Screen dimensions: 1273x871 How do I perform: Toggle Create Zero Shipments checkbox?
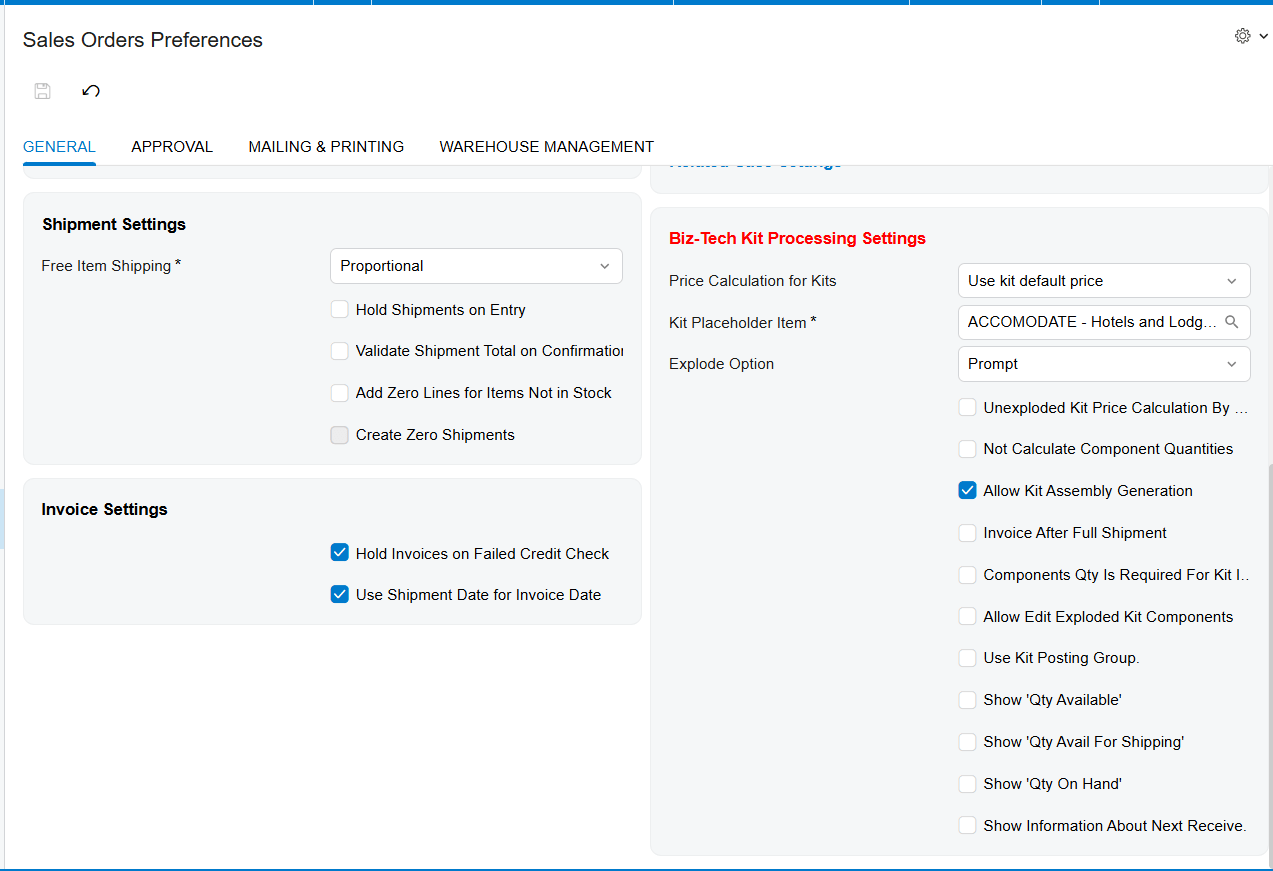coord(340,435)
